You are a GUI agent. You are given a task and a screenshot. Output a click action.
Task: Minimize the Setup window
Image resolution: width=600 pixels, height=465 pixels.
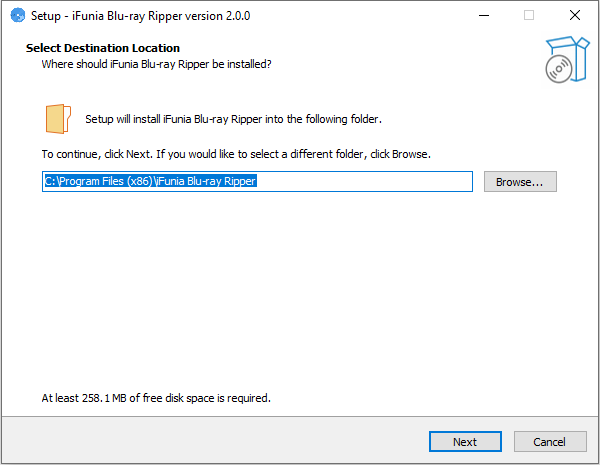click(482, 15)
